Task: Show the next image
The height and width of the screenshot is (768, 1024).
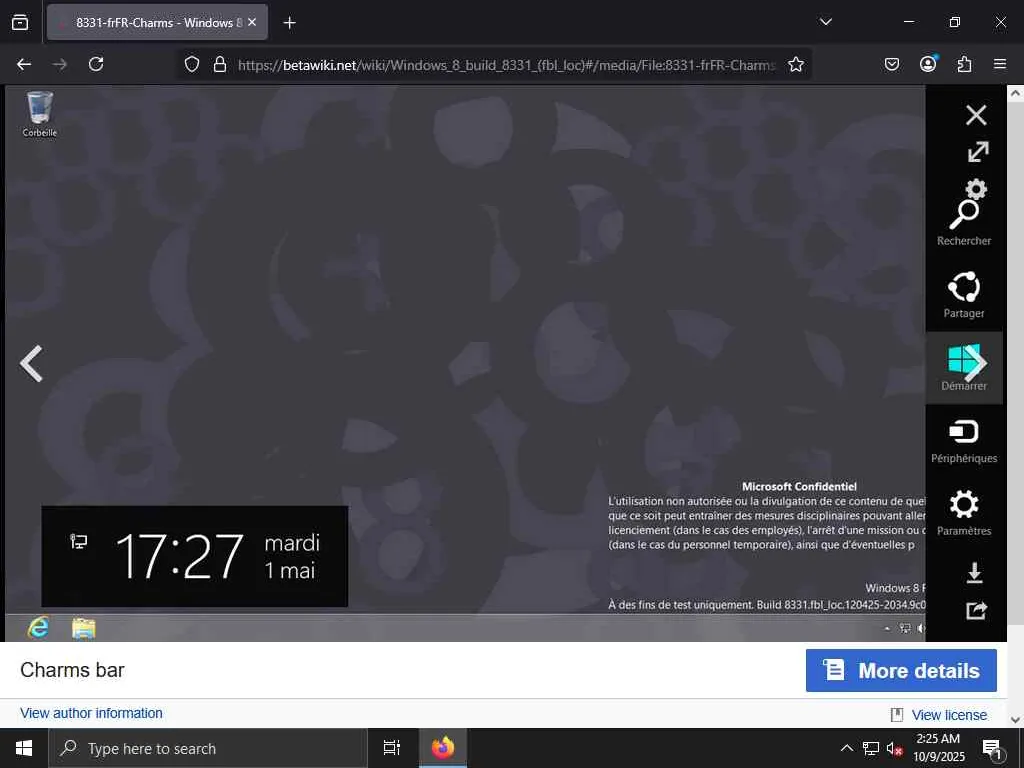Action: click(976, 363)
